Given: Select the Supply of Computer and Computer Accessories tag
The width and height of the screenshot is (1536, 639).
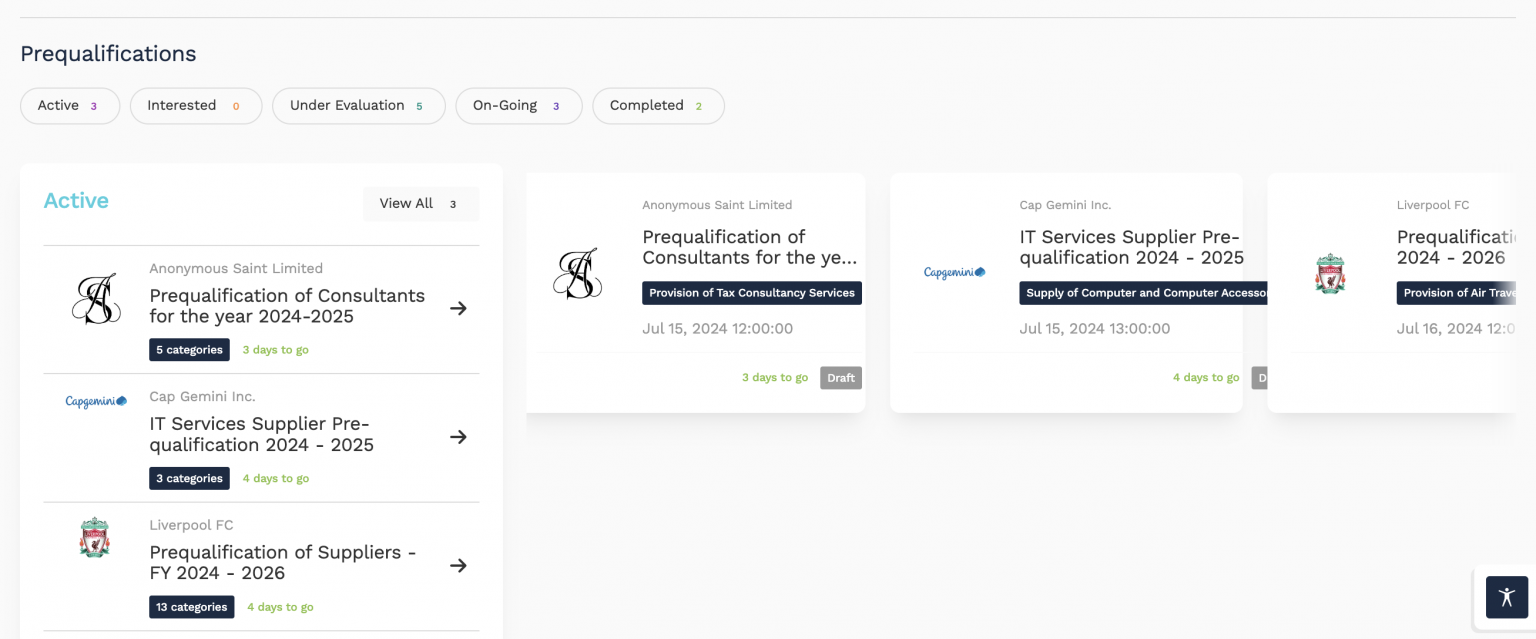Looking at the screenshot, I should click(x=1143, y=293).
